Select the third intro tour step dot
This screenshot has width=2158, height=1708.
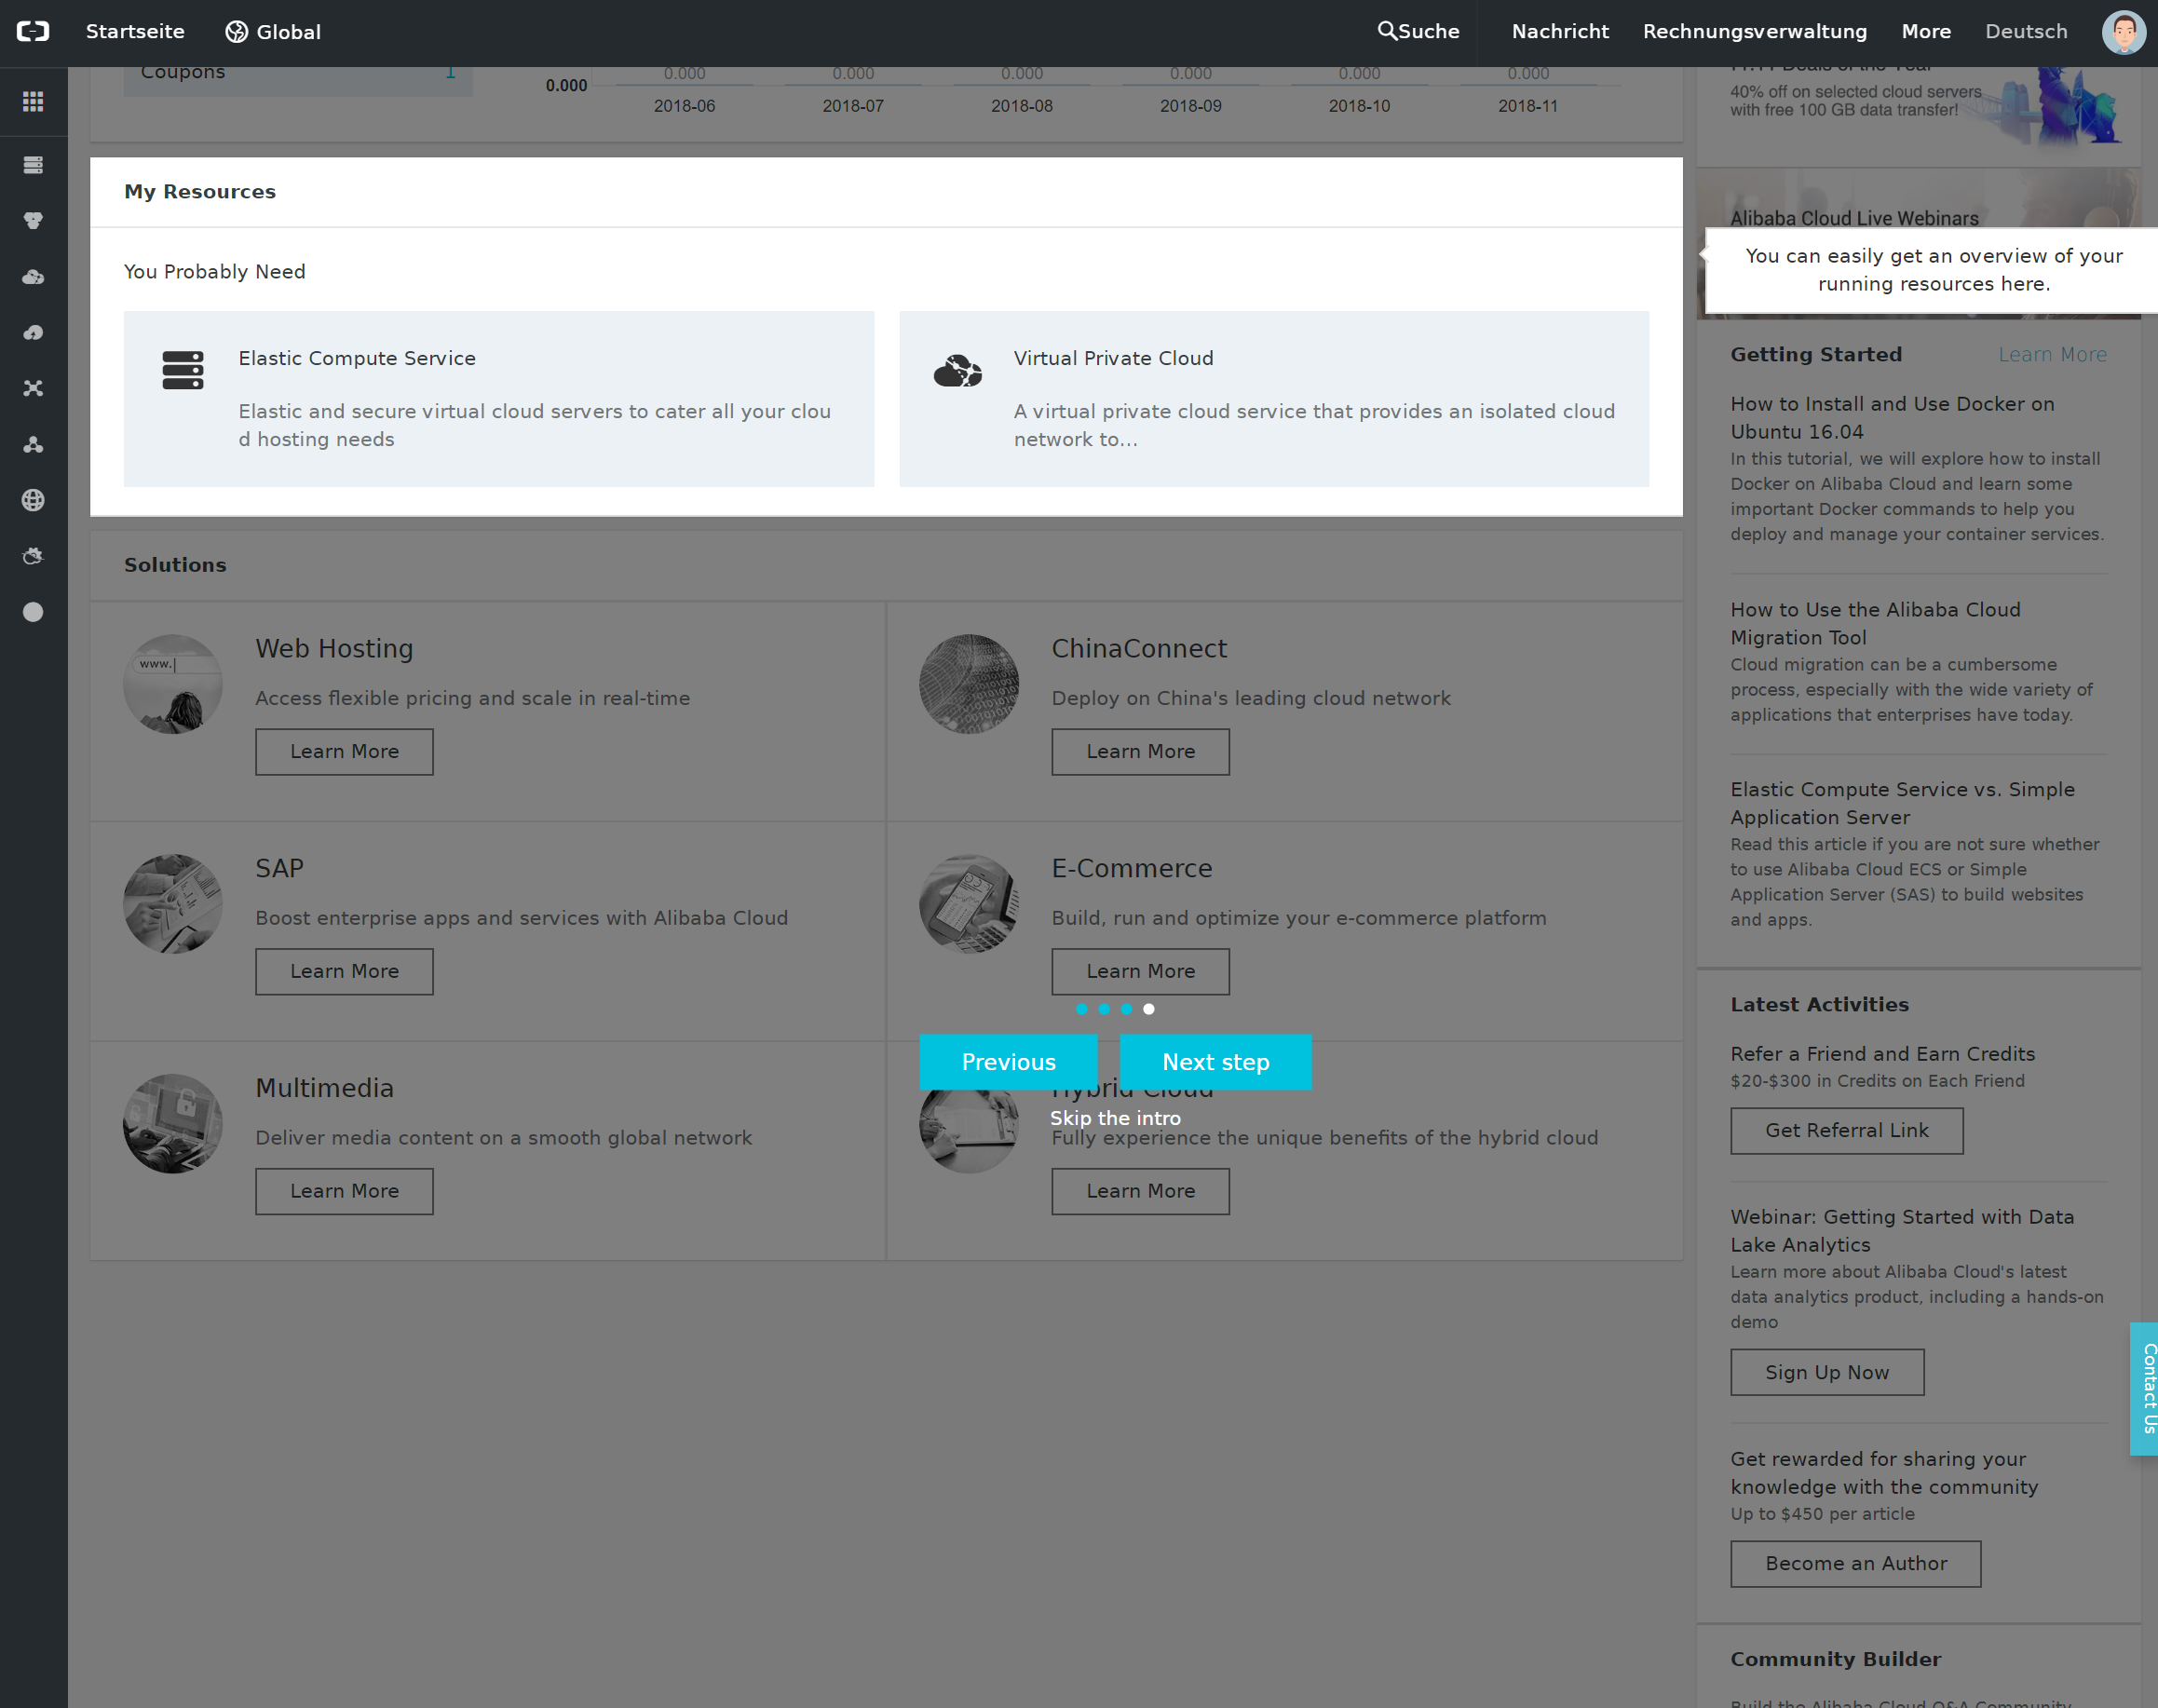pyautogui.click(x=1126, y=1009)
